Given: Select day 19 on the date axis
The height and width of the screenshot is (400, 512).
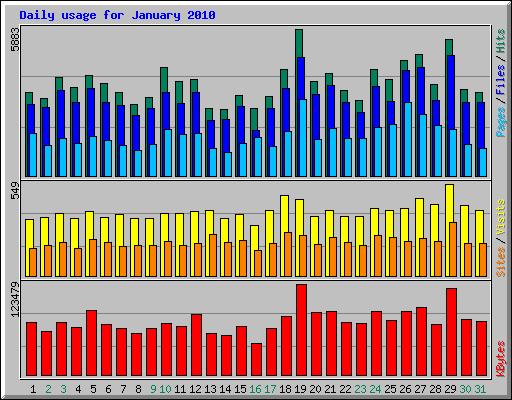Looking at the screenshot, I should [300, 389].
